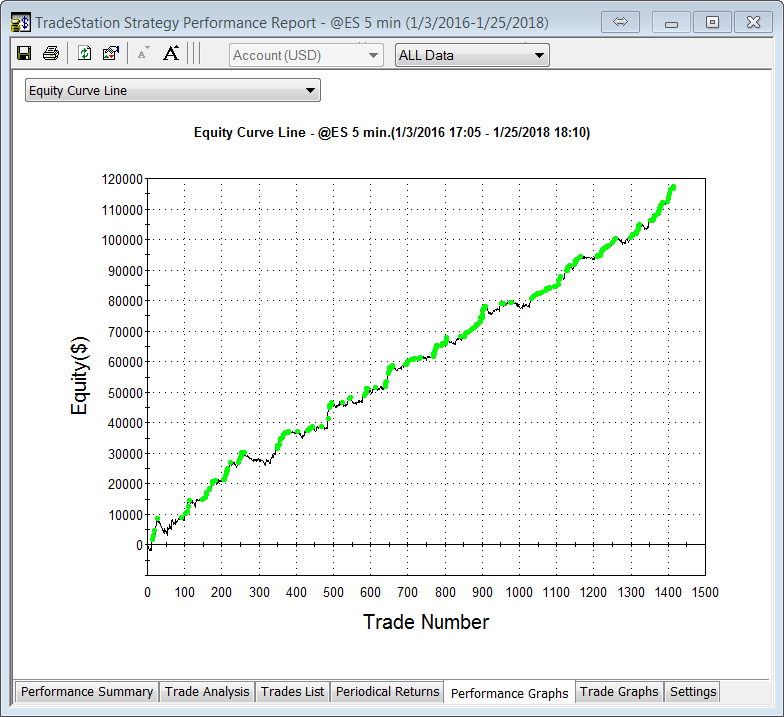
Task: Maximize the performance report window
Action: (712, 21)
